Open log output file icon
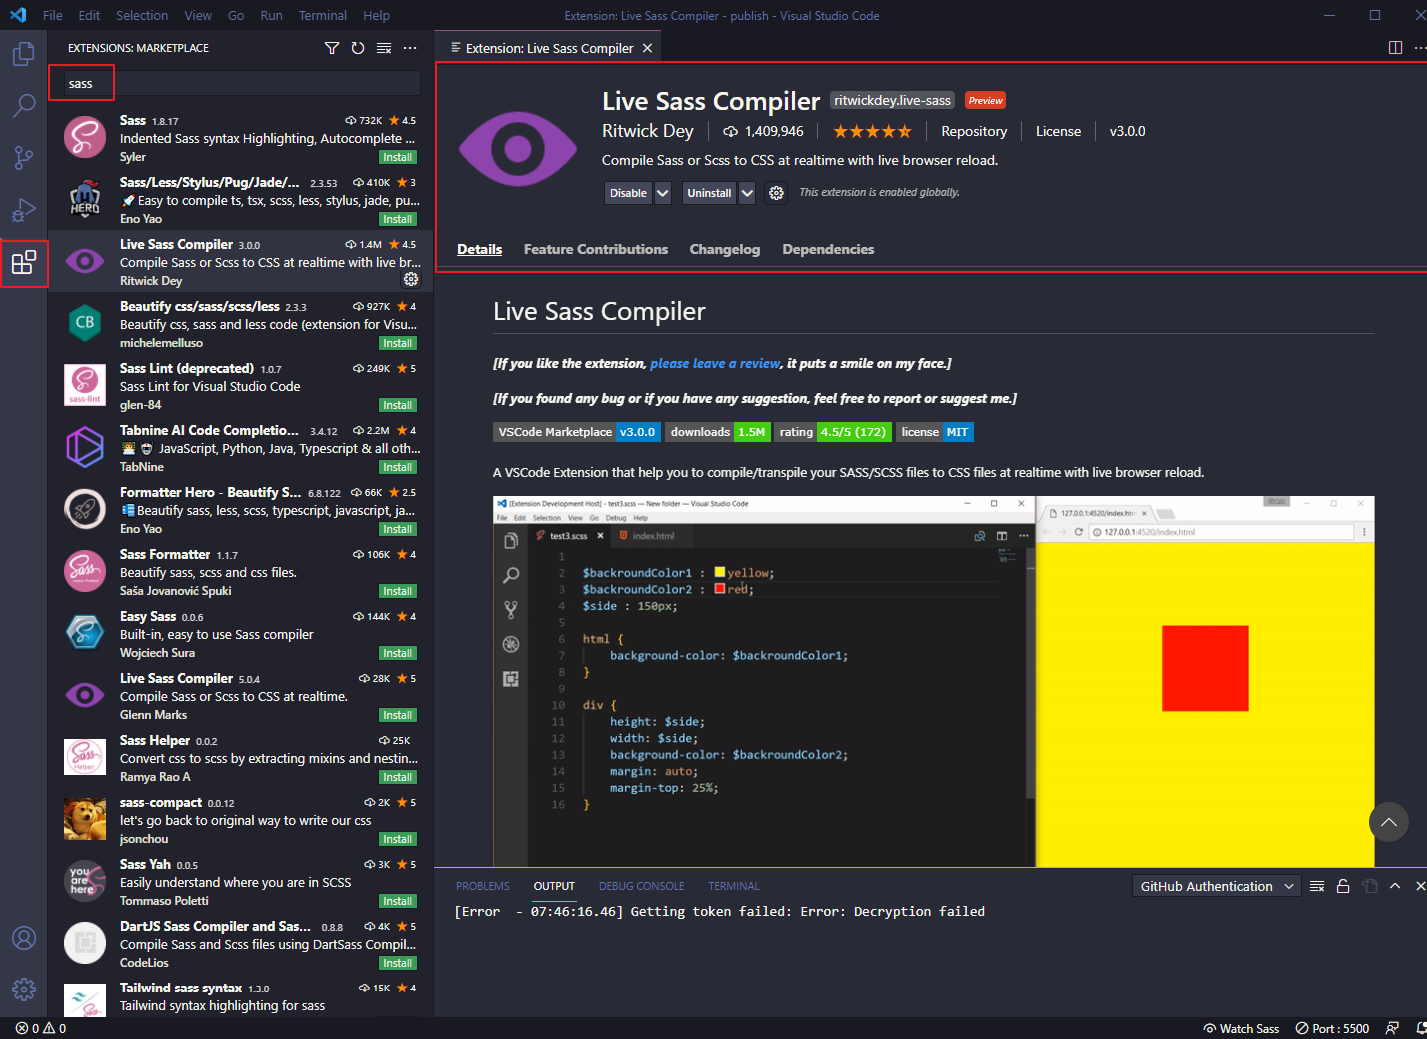 pyautogui.click(x=1369, y=886)
